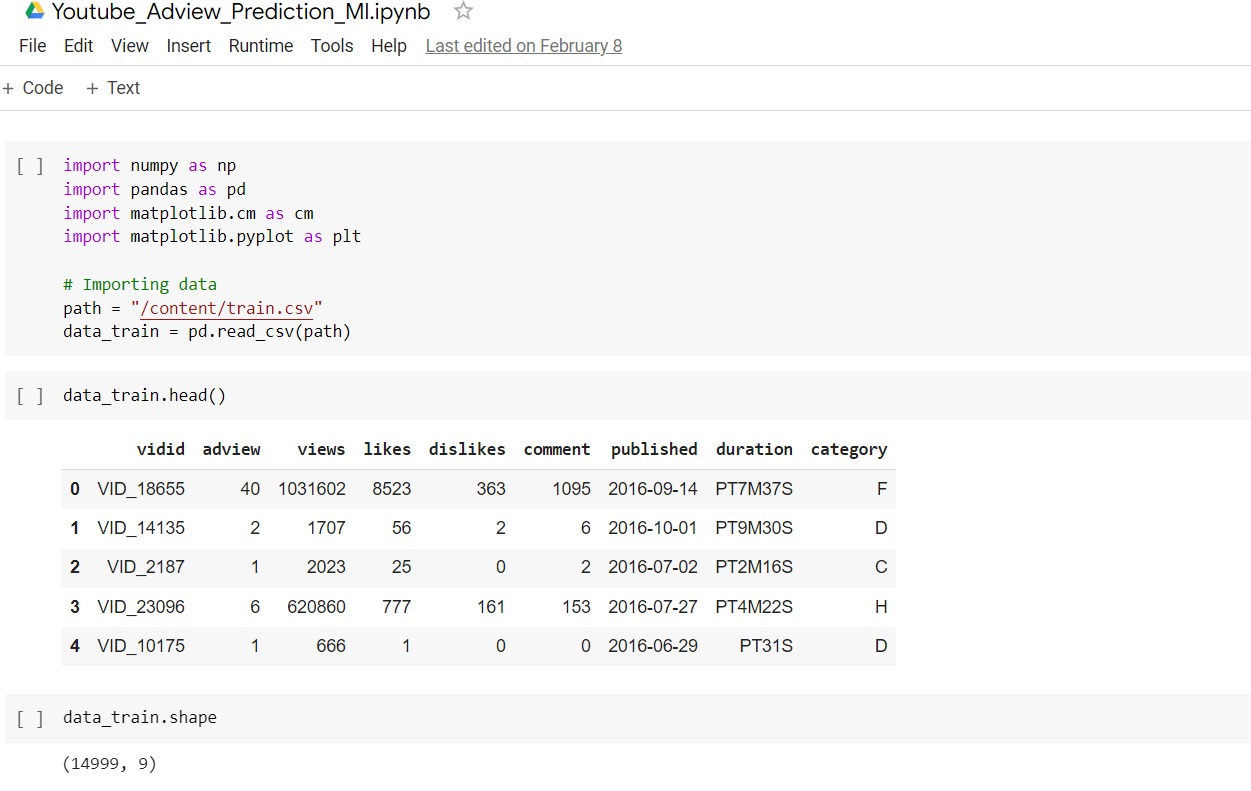Click the Google Drive logo icon

tap(35, 11)
